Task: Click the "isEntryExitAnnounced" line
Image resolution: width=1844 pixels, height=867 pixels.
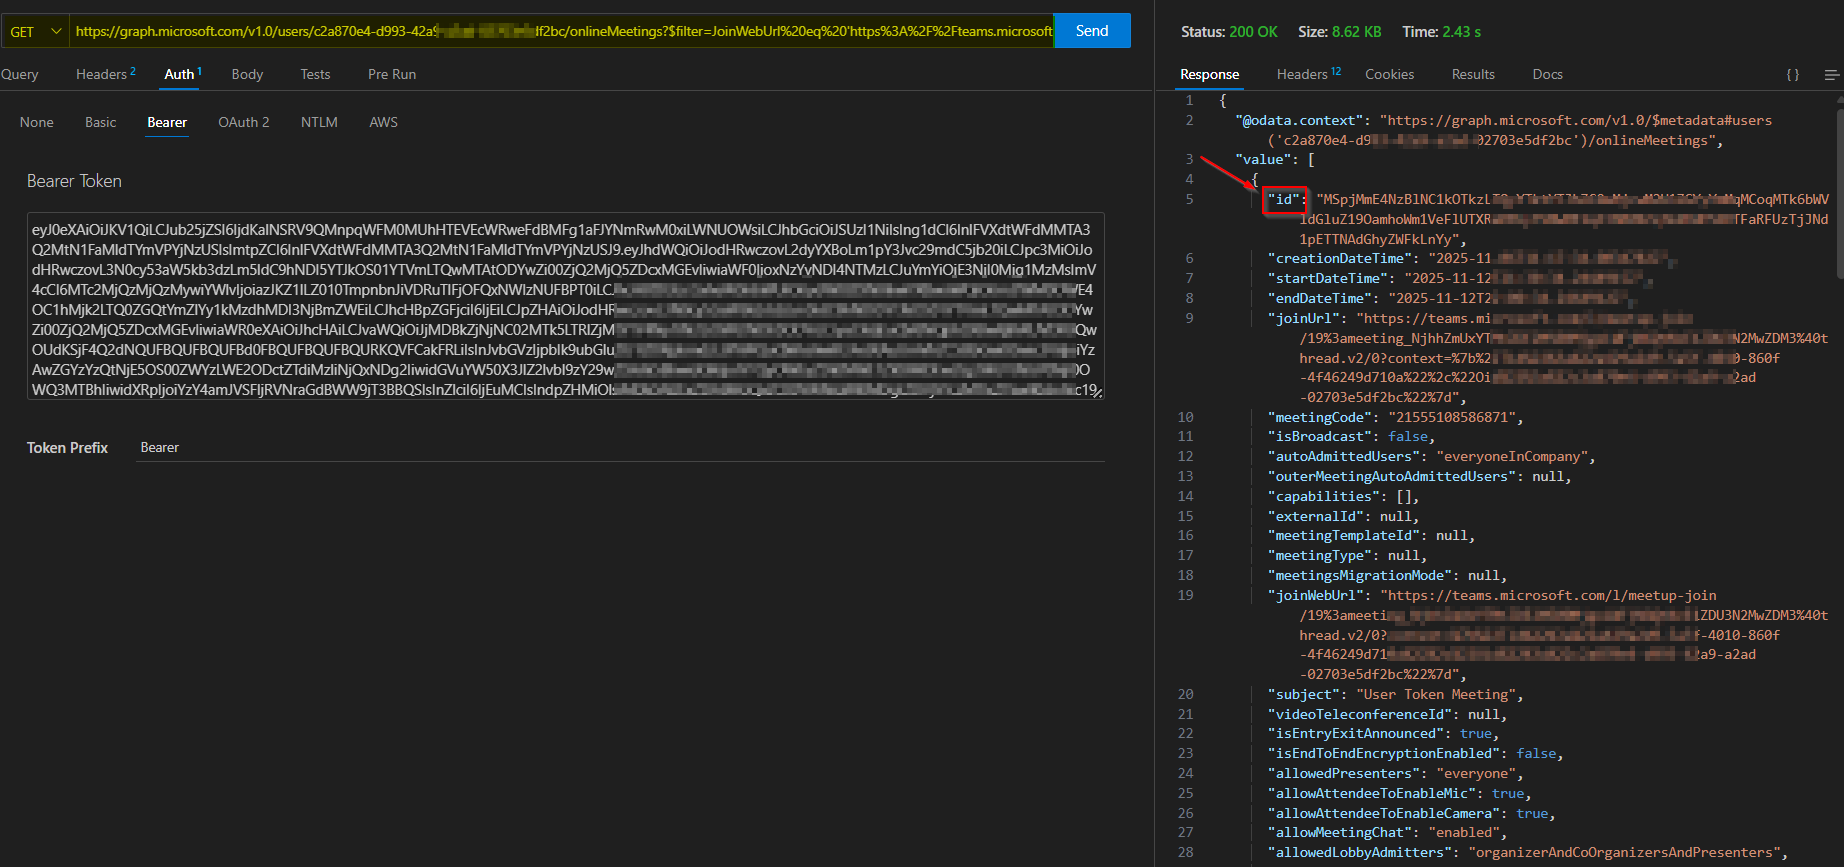Action: click(x=1383, y=733)
